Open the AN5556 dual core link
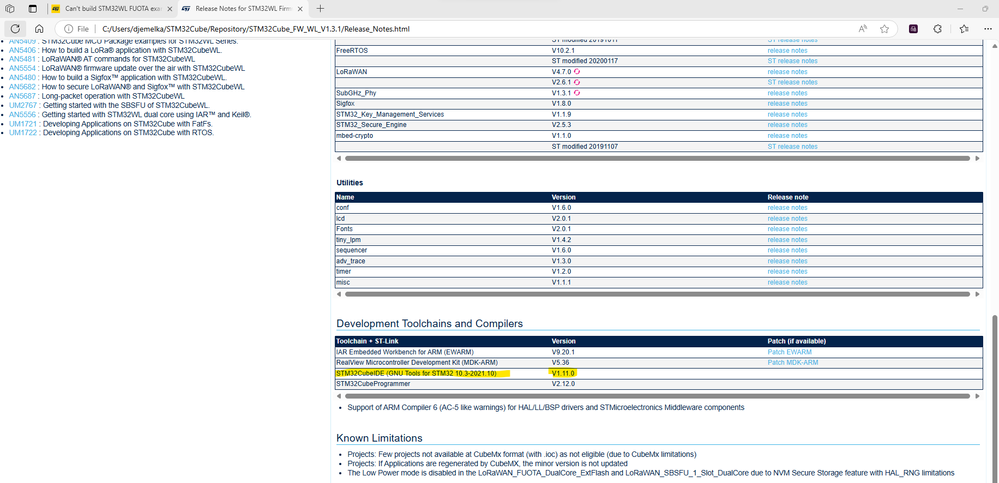 pyautogui.click(x=24, y=114)
